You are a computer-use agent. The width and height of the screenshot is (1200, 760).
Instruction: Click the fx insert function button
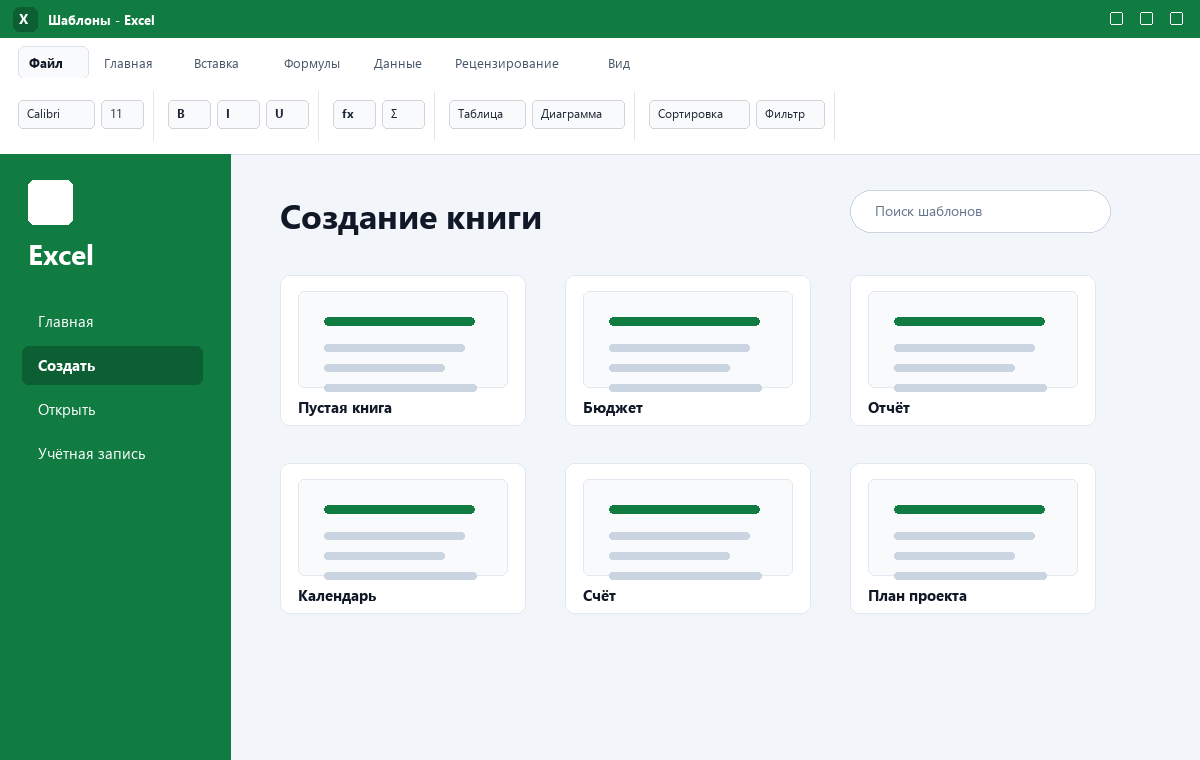pyautogui.click(x=354, y=114)
